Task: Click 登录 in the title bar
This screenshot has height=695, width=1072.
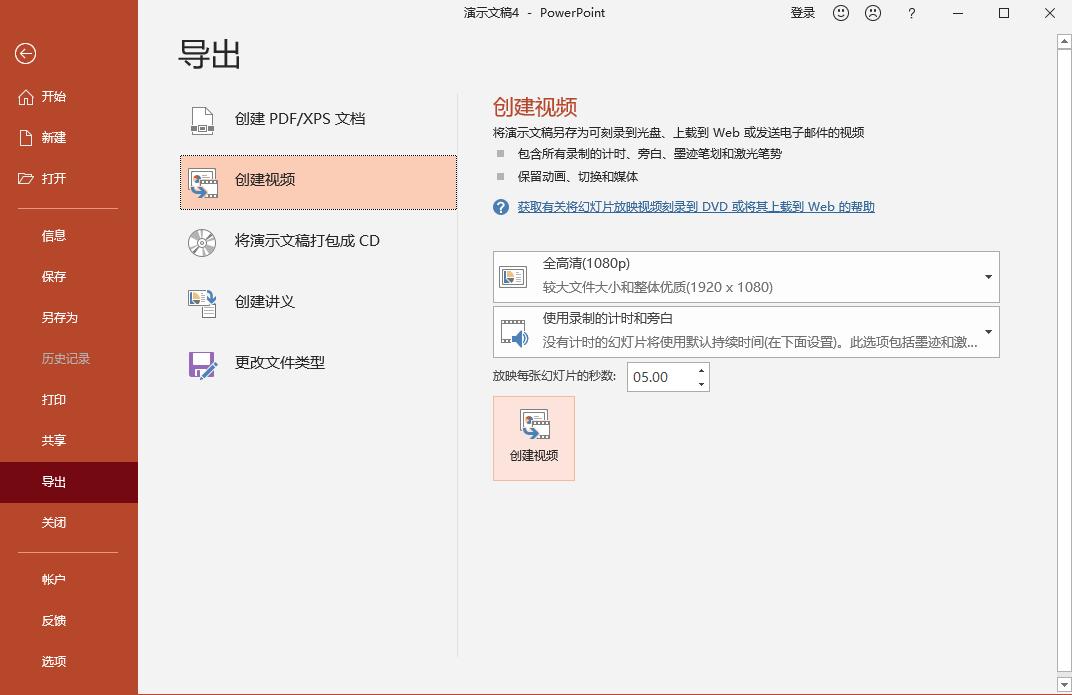Action: [802, 13]
